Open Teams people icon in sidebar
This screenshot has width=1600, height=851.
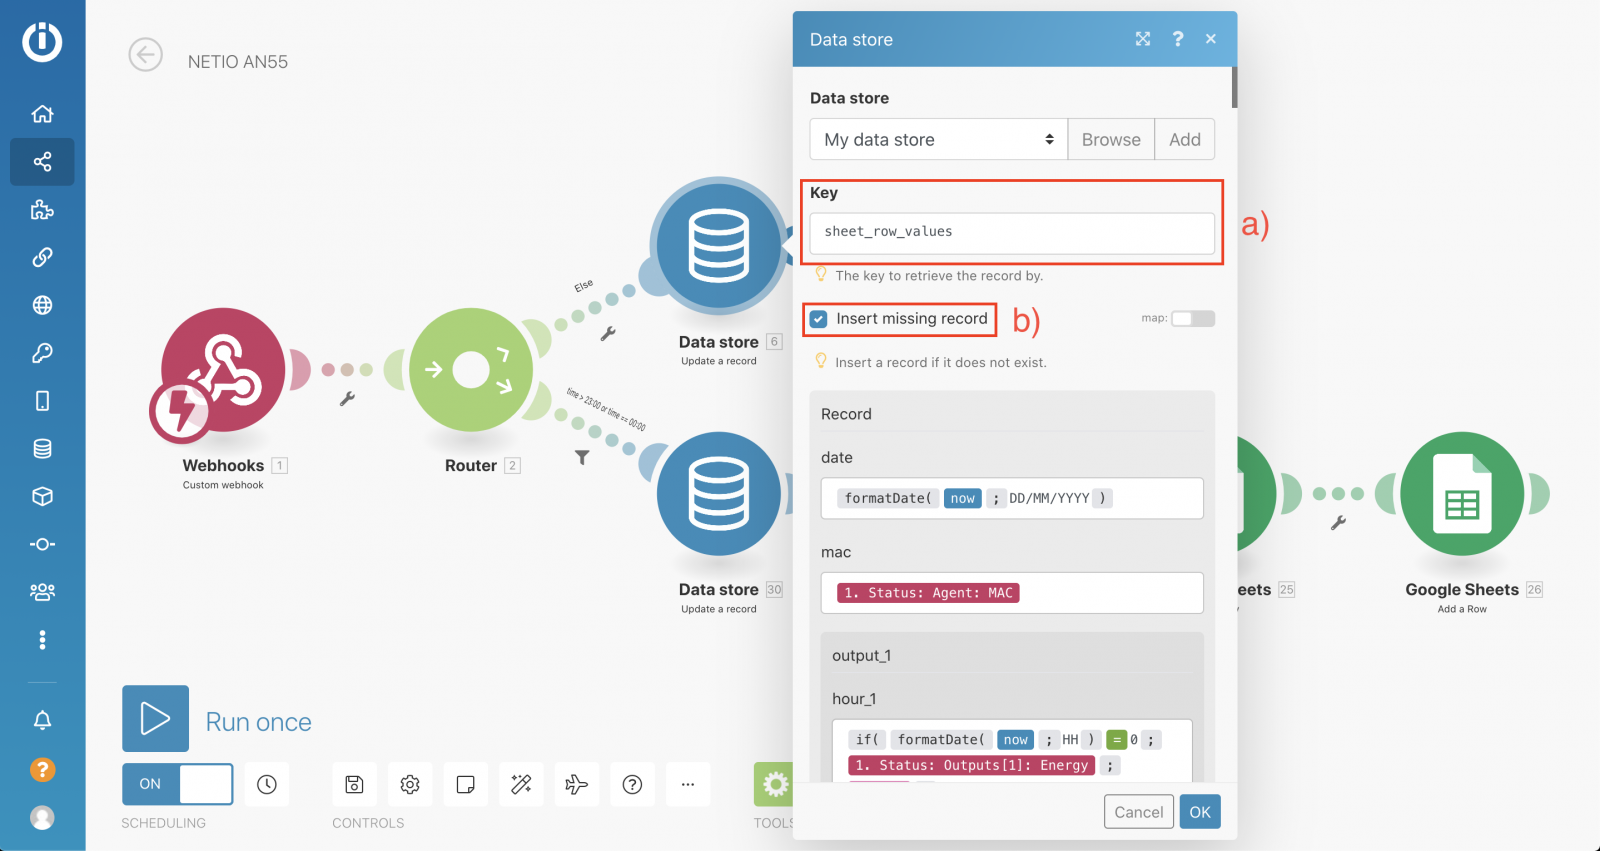42,592
